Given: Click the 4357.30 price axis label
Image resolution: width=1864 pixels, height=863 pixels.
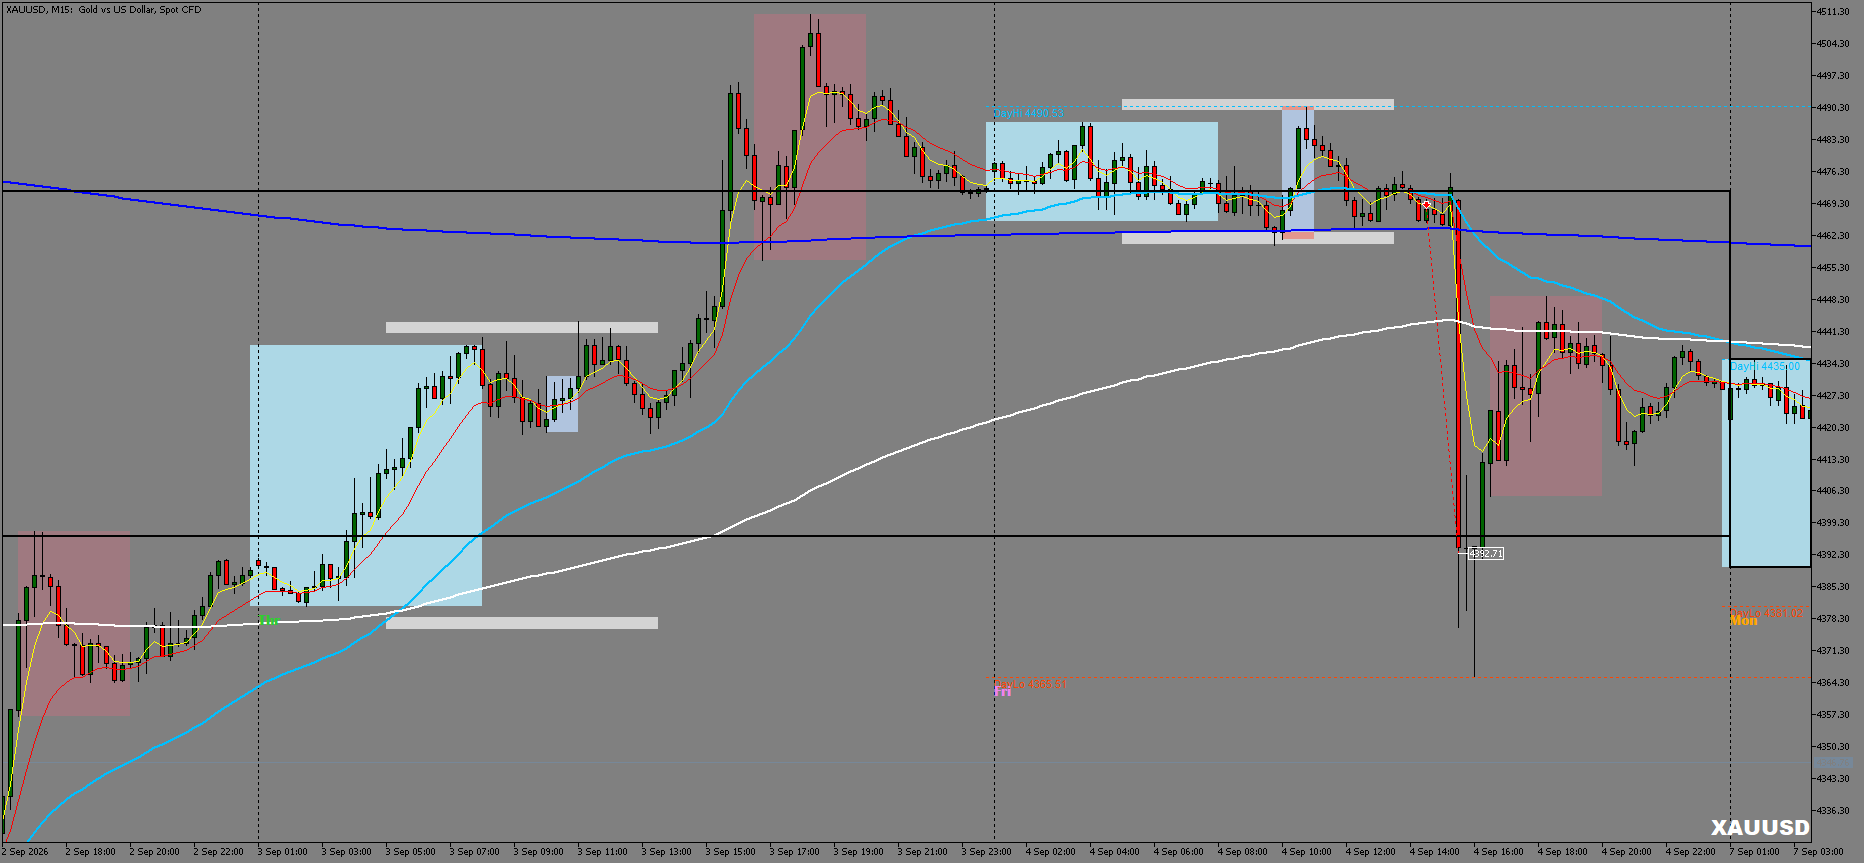Looking at the screenshot, I should point(1834,715).
